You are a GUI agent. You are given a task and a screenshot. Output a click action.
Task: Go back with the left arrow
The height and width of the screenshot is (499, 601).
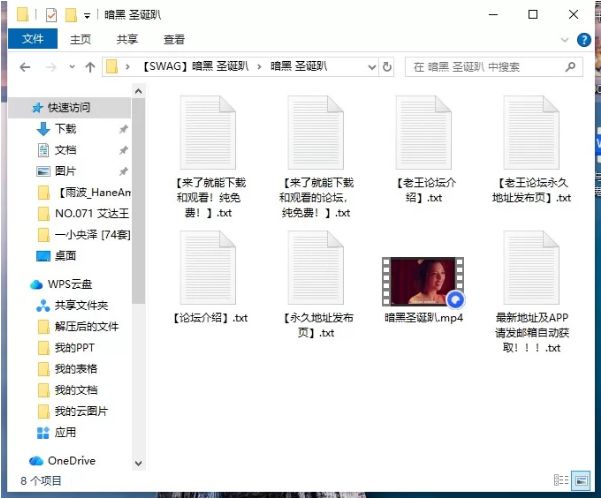25,67
